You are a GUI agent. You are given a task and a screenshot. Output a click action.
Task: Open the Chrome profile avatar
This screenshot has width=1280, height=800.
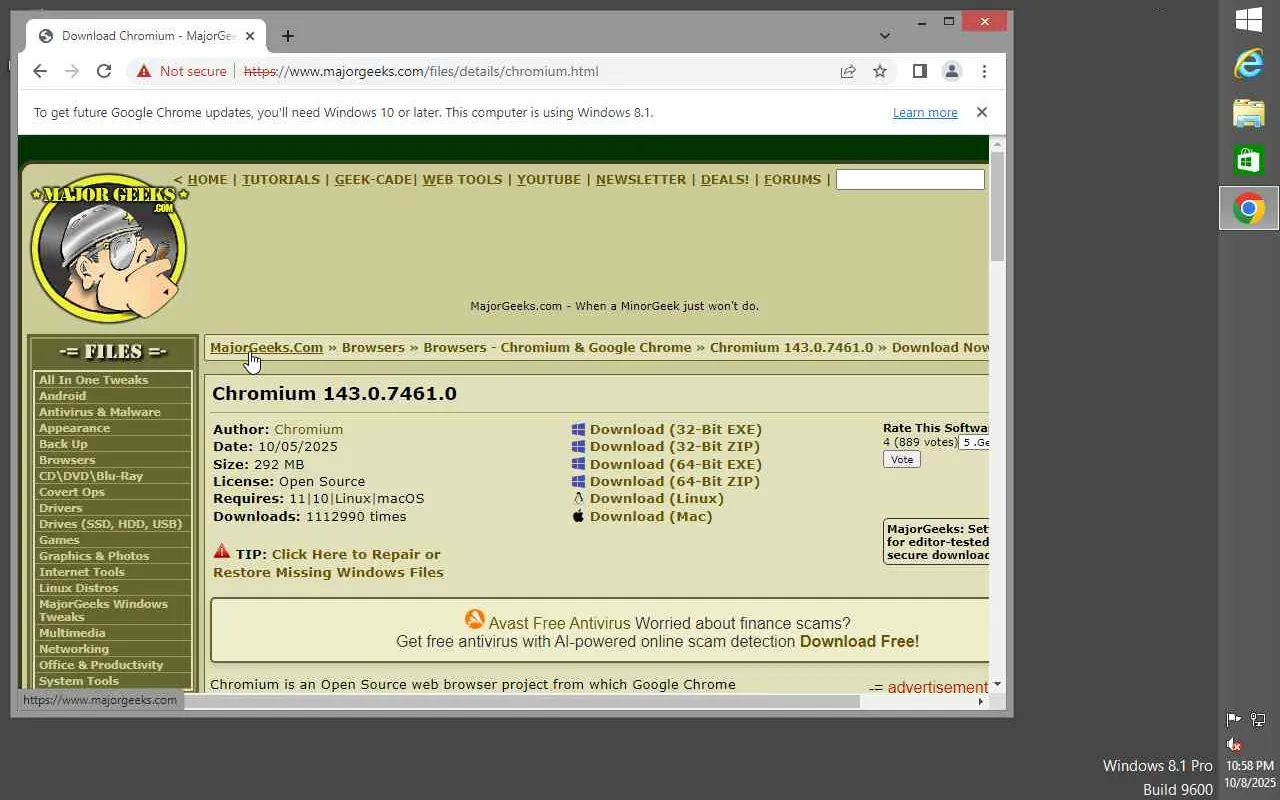tap(952, 71)
